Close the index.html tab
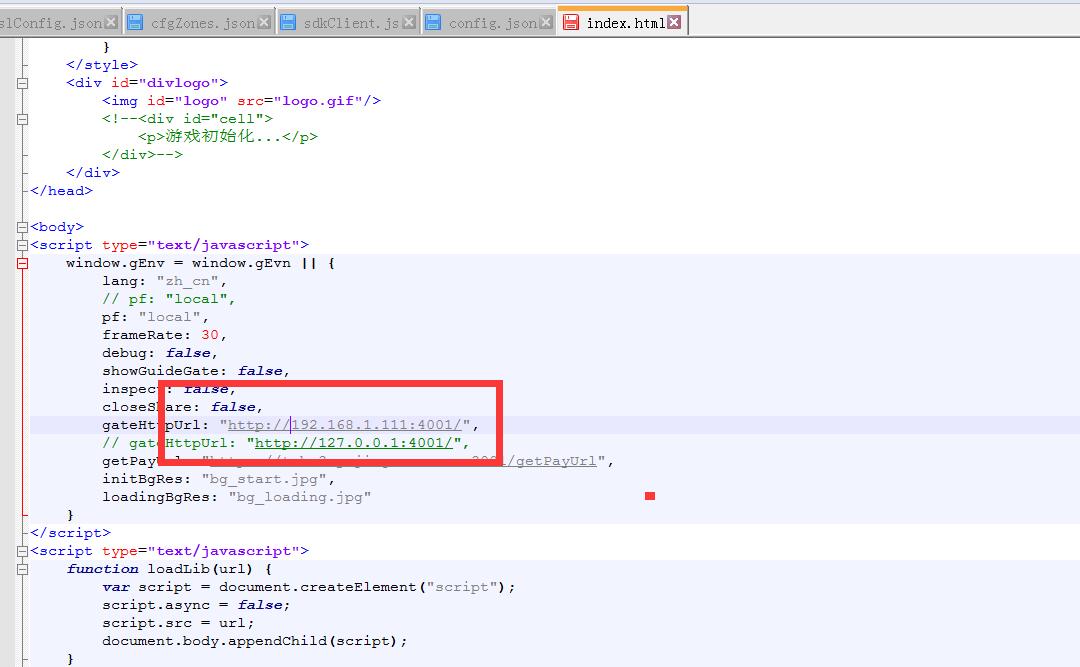 pos(674,22)
